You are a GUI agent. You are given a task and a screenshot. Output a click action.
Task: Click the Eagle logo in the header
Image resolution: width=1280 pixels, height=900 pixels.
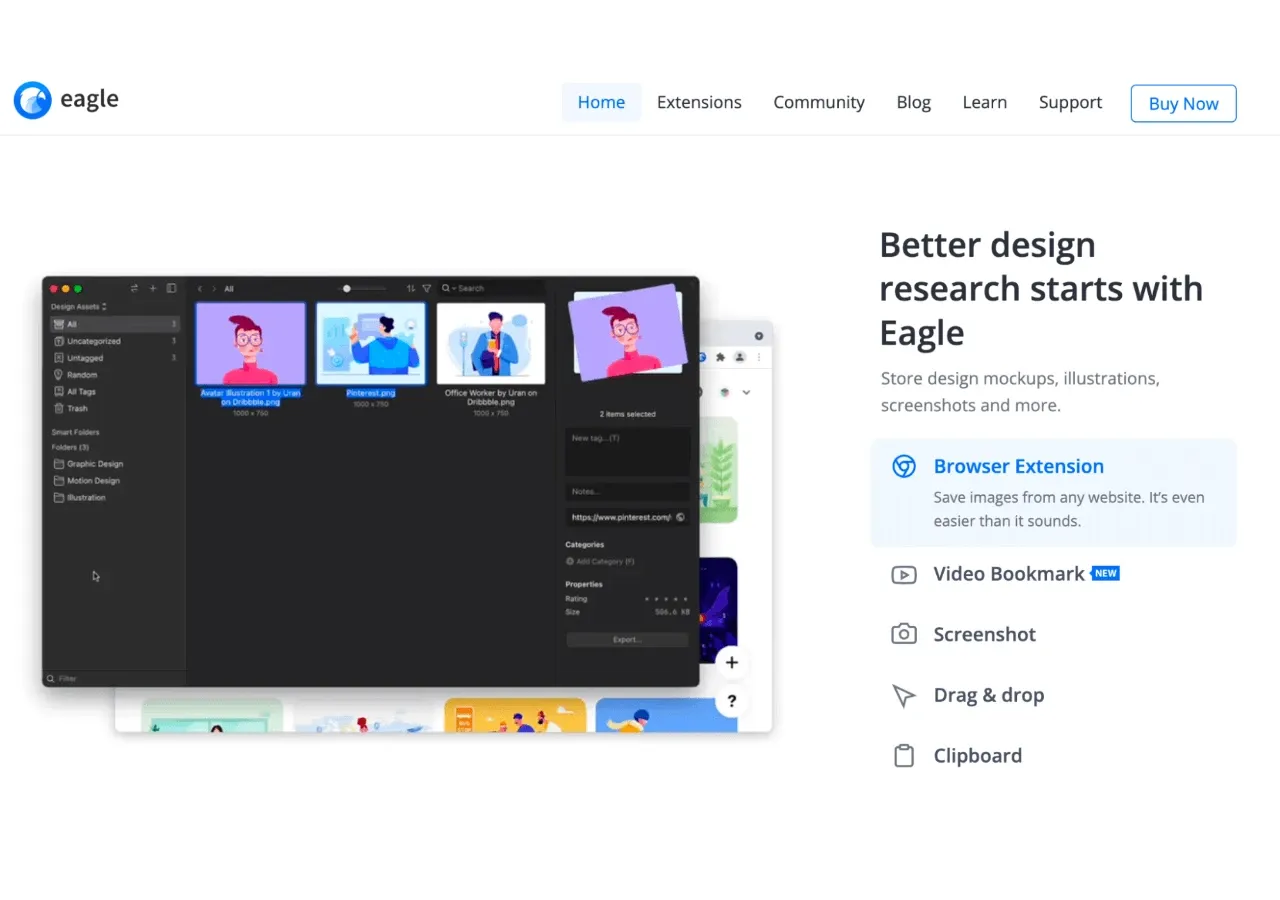coord(66,100)
